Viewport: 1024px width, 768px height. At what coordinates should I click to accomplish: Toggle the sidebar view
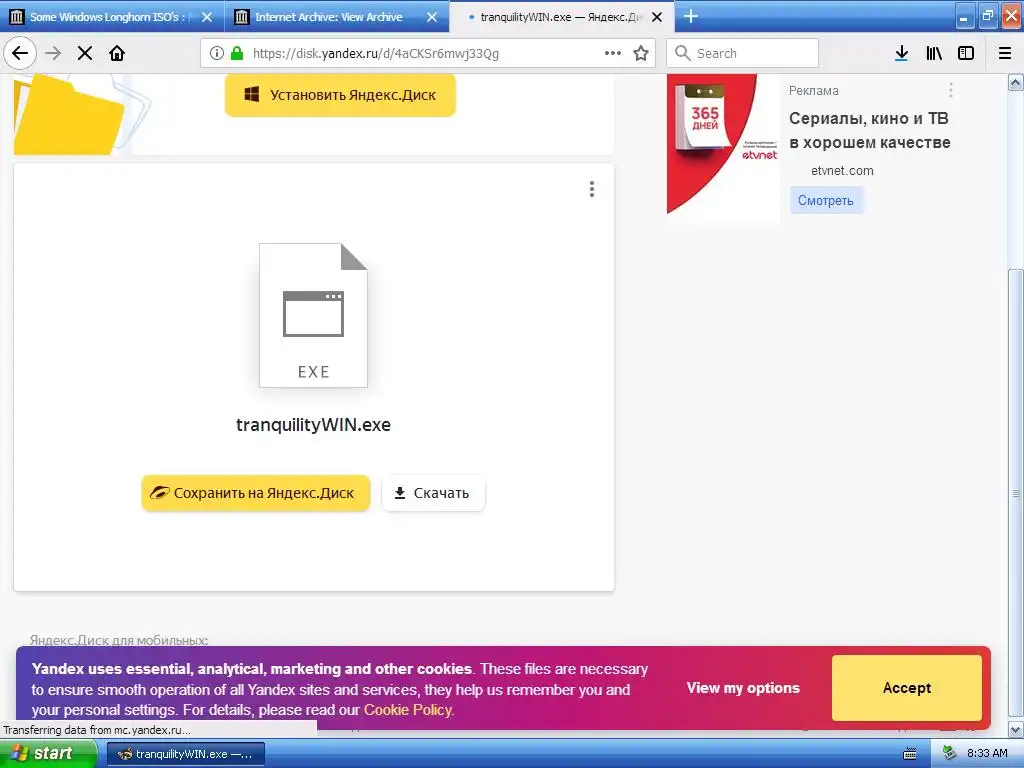[x=966, y=53]
